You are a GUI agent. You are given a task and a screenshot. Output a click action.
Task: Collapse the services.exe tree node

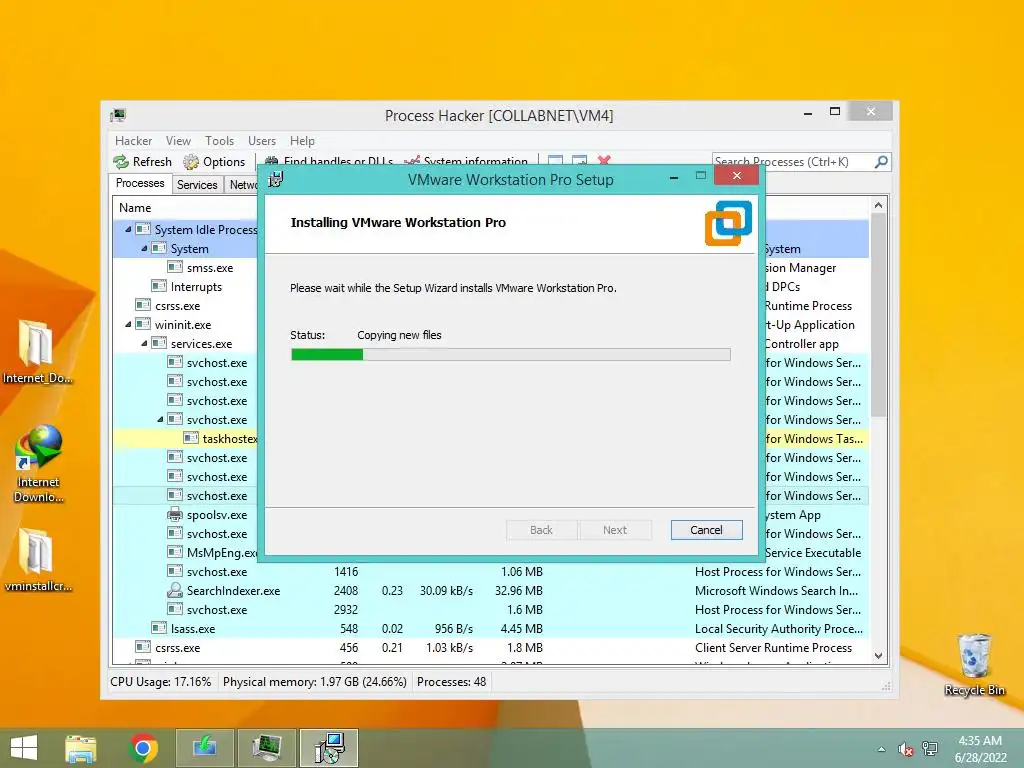click(144, 343)
